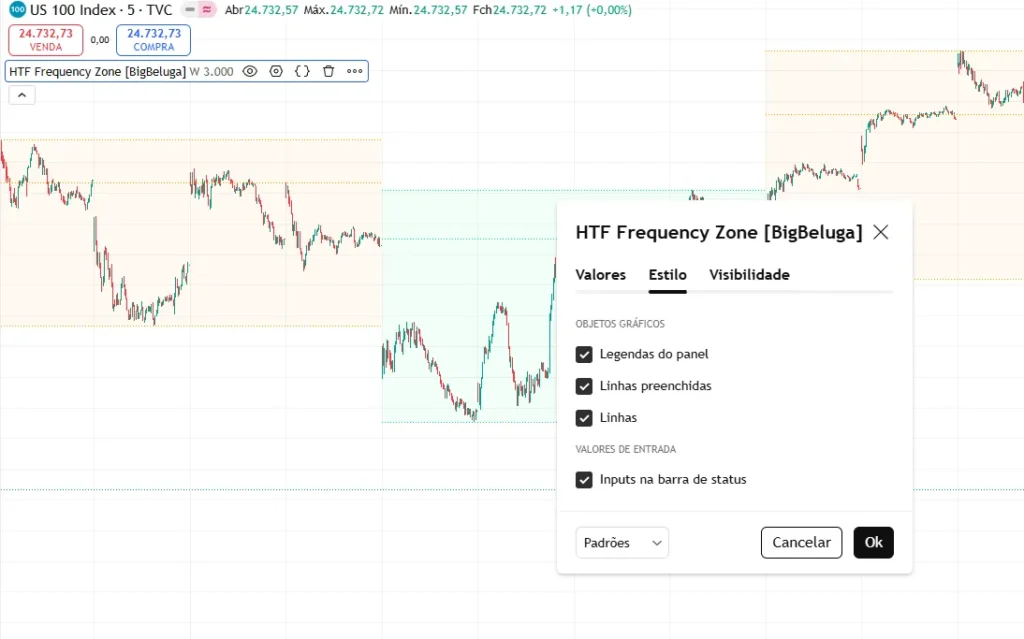This screenshot has width=1024, height=639.
Task: Click the pink approximately-equal icon
Action: point(207,10)
